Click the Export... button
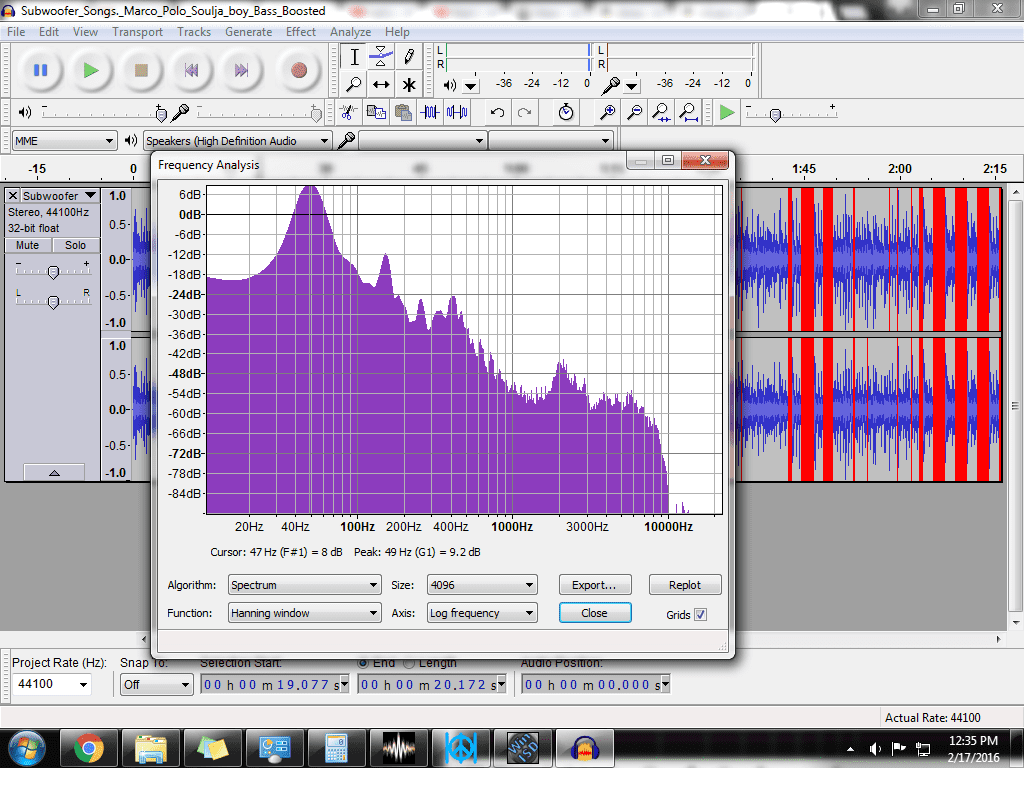The height and width of the screenshot is (802, 1024). (x=595, y=585)
